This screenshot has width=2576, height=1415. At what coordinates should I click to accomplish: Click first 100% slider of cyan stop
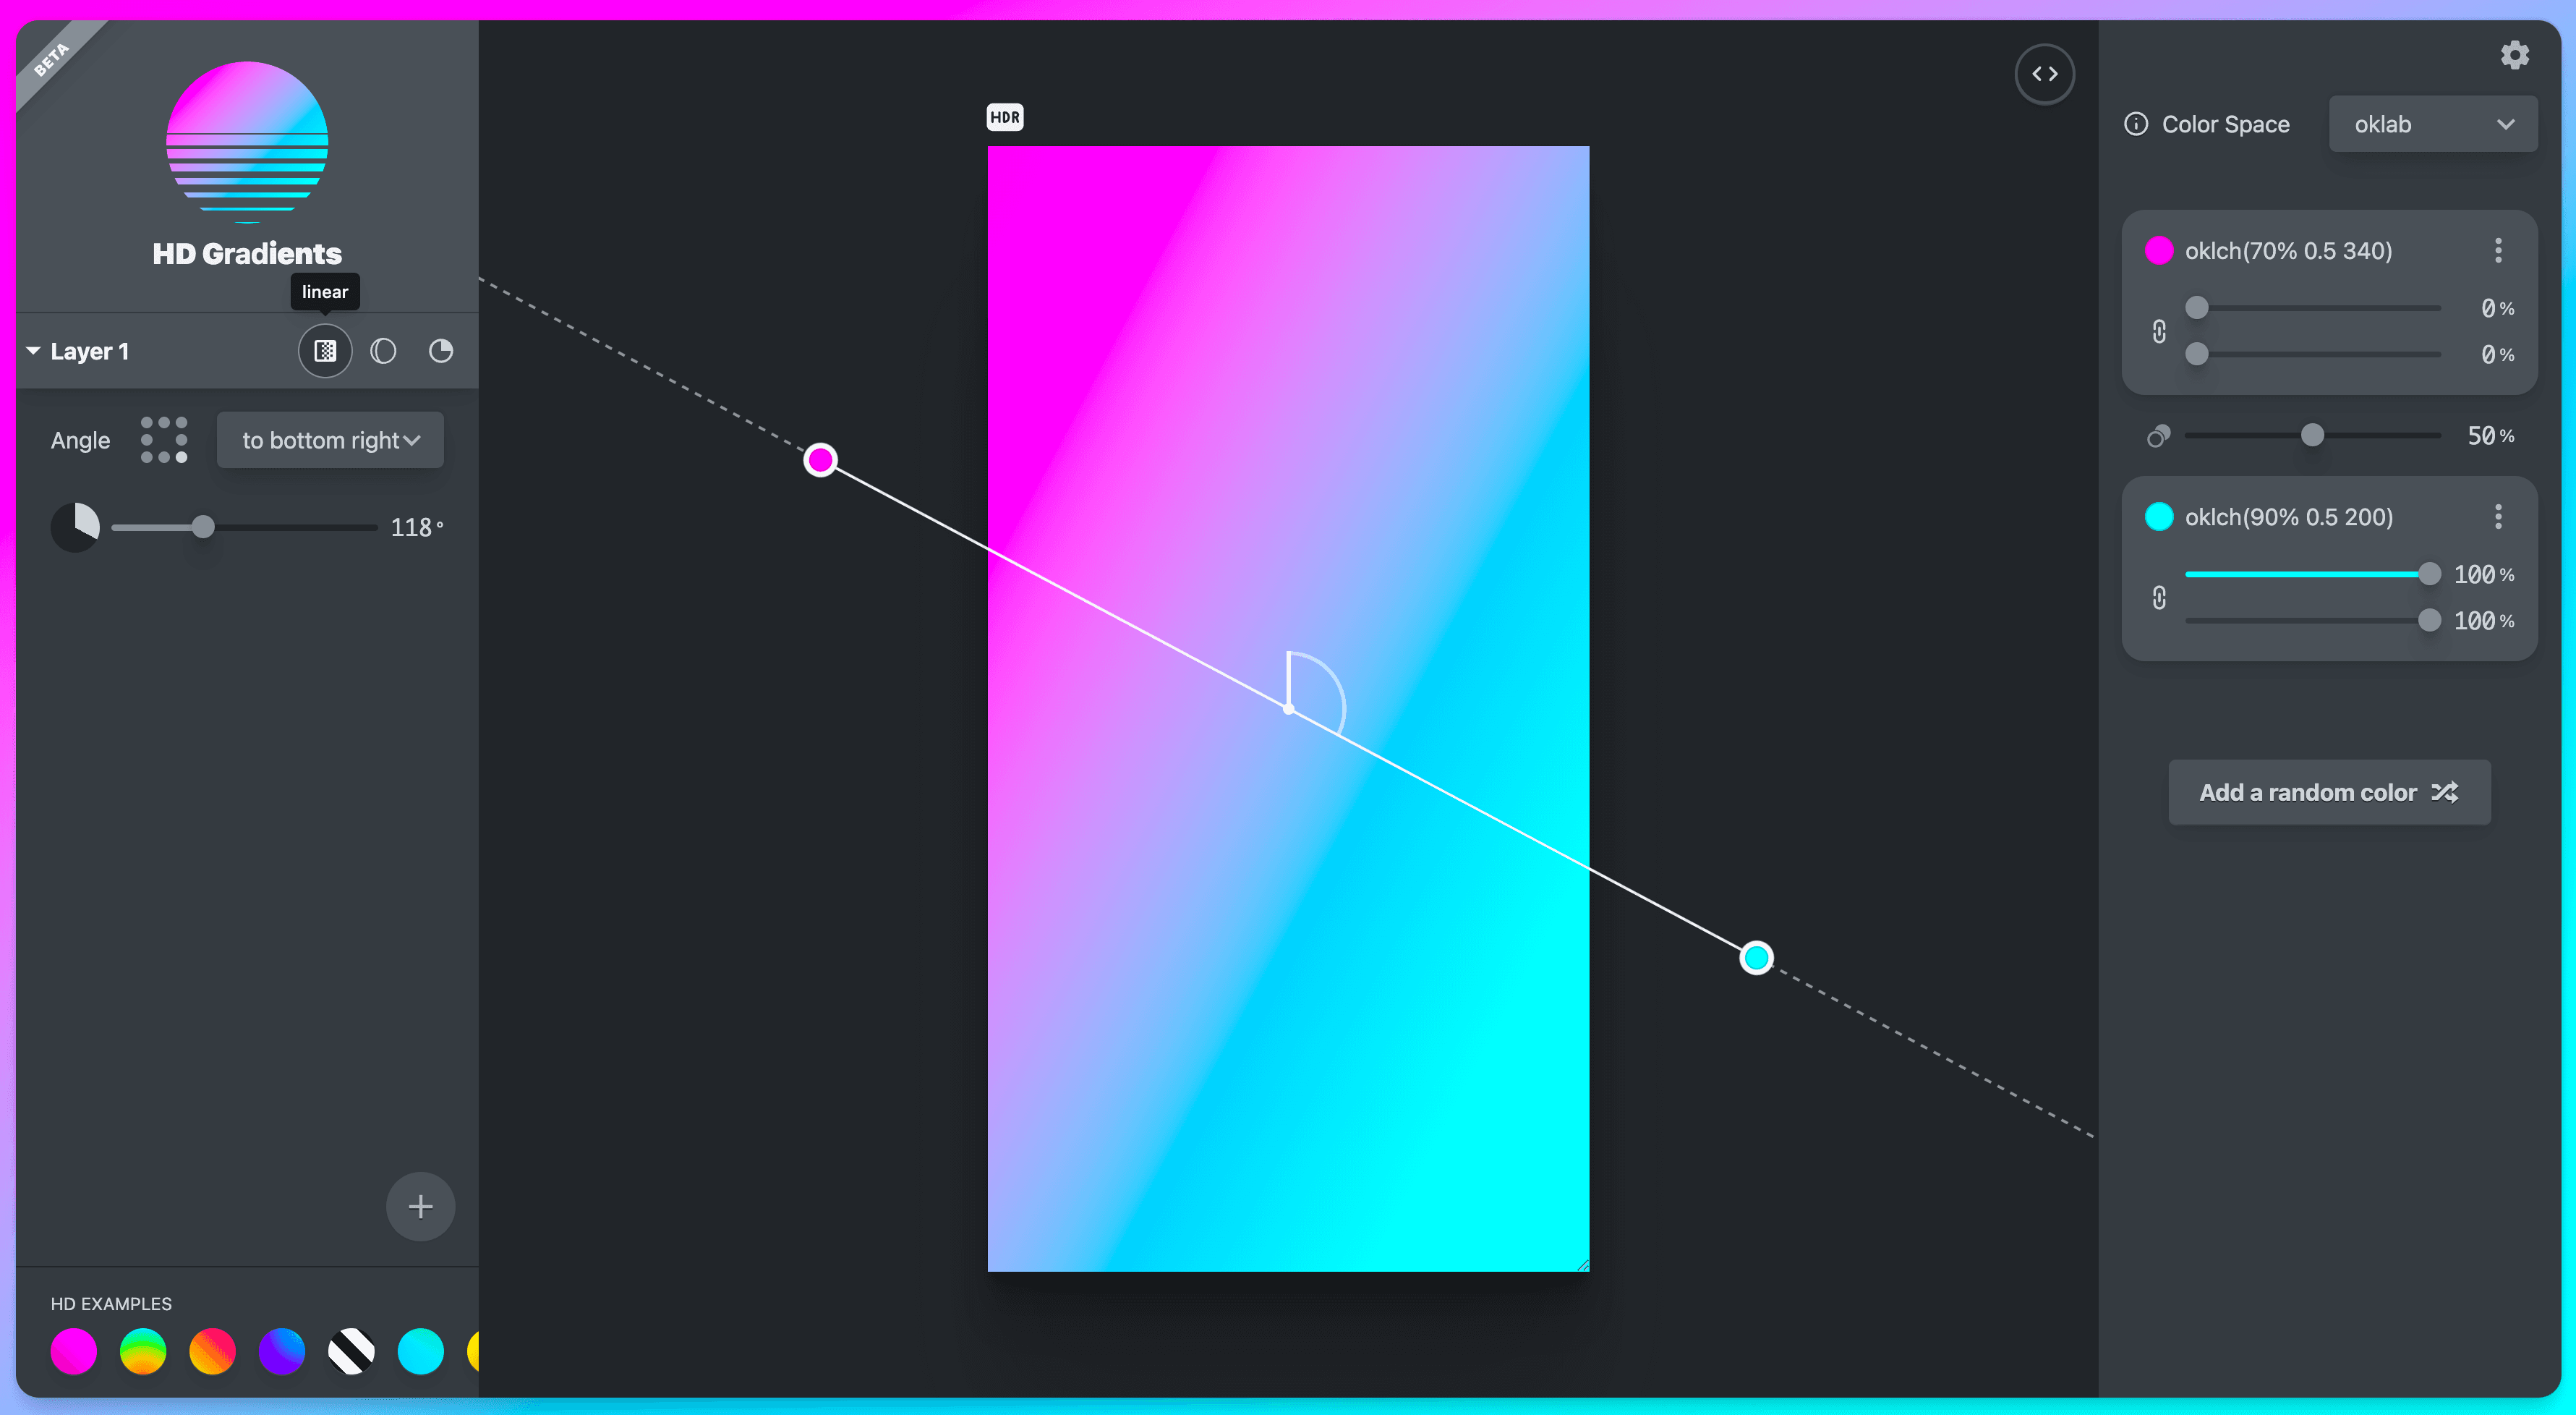tap(2312, 574)
